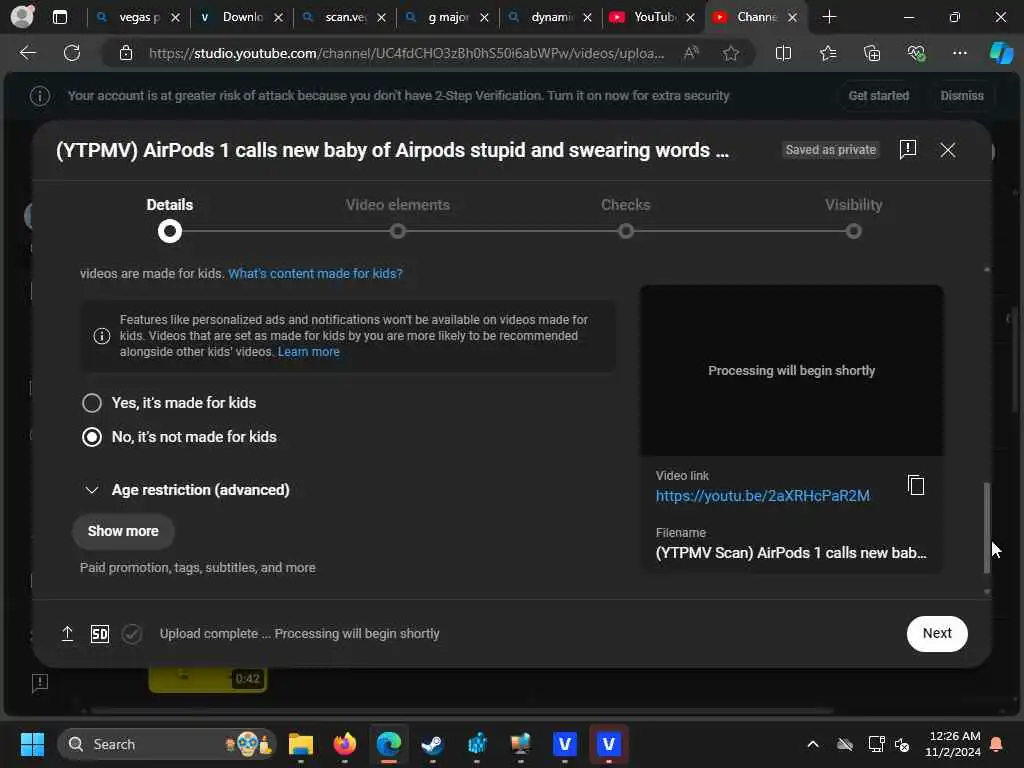Image resolution: width=1024 pixels, height=768 pixels.
Task: Click Get started for 2-Step Verification
Action: 878,96
